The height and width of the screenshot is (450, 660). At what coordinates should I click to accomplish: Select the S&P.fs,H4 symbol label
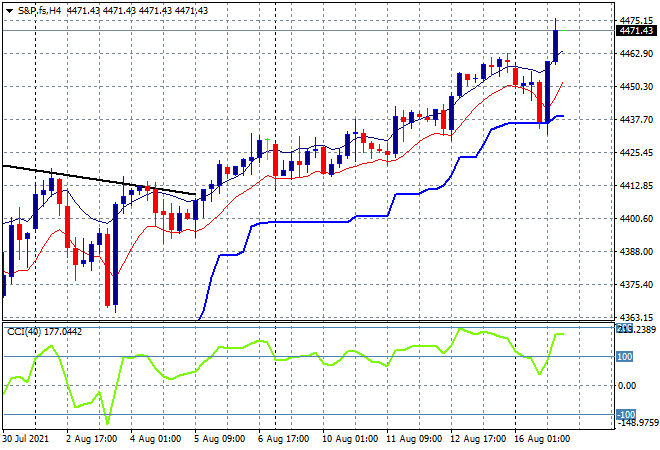pyautogui.click(x=40, y=11)
